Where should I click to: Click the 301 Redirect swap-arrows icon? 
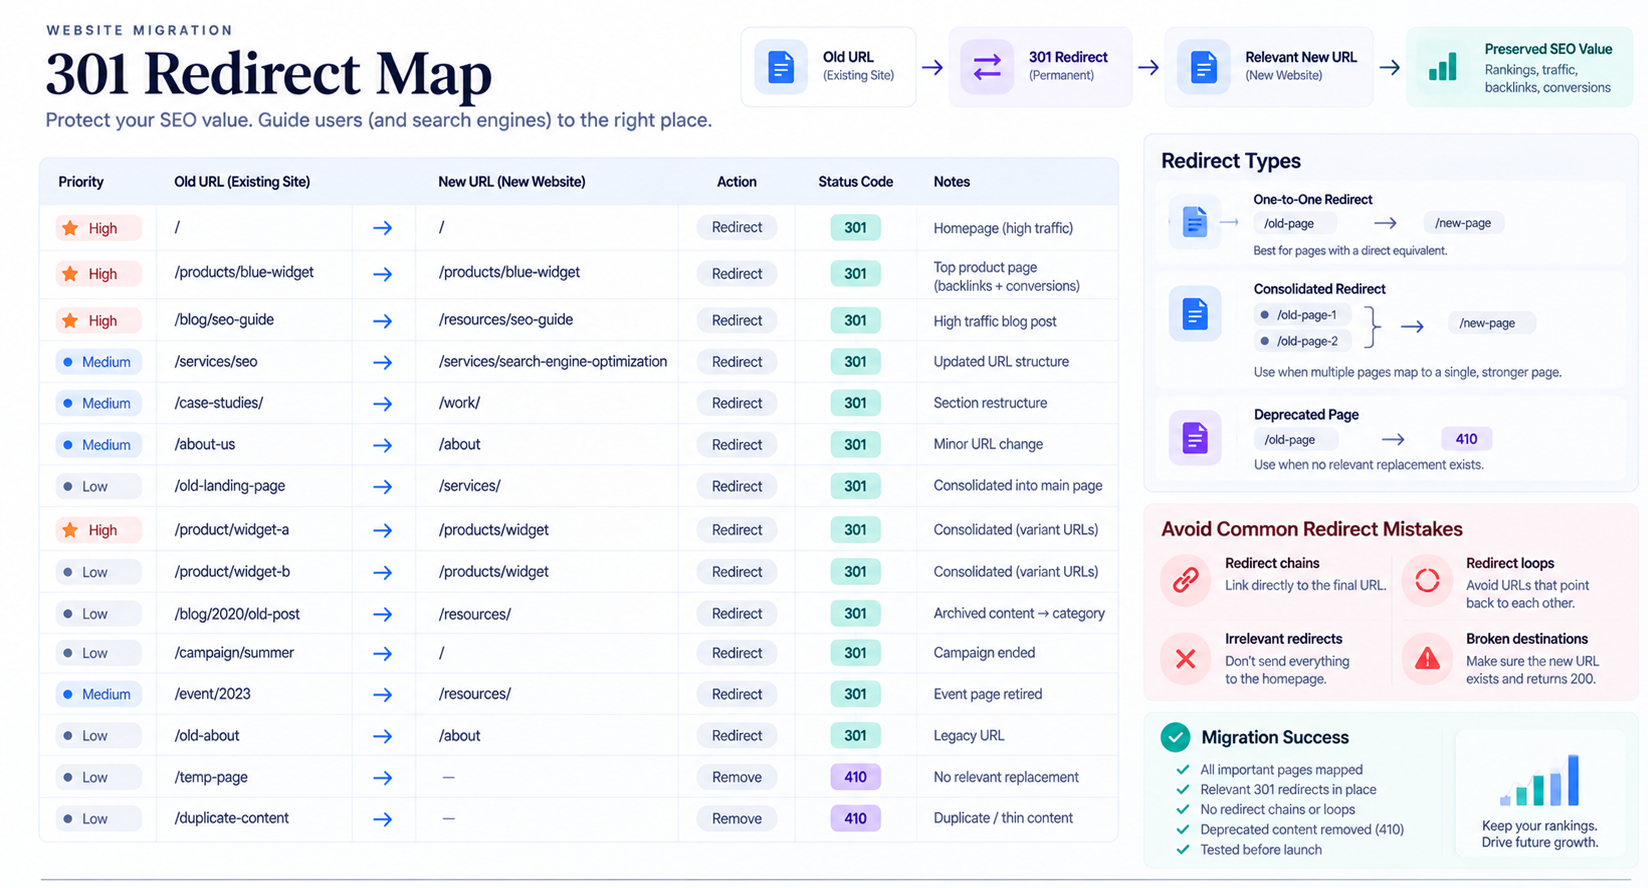click(987, 67)
